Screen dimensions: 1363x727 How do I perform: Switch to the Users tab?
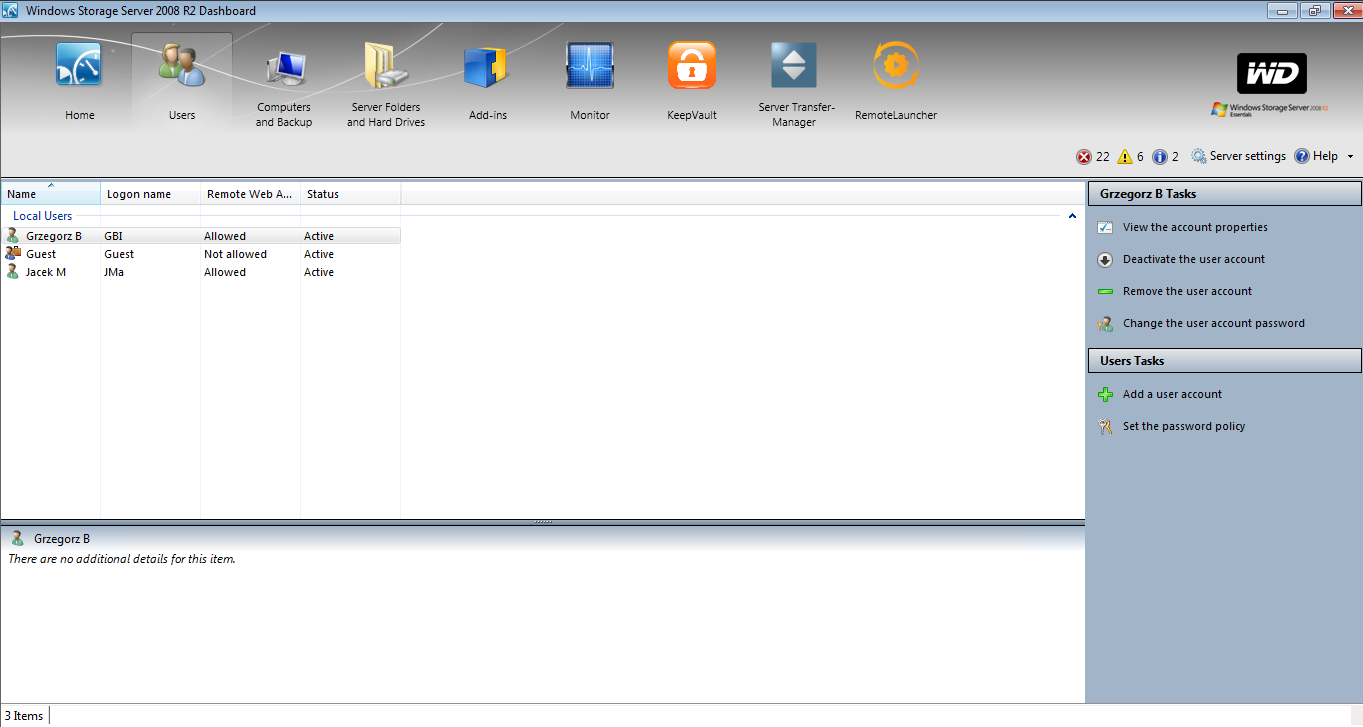point(182,82)
